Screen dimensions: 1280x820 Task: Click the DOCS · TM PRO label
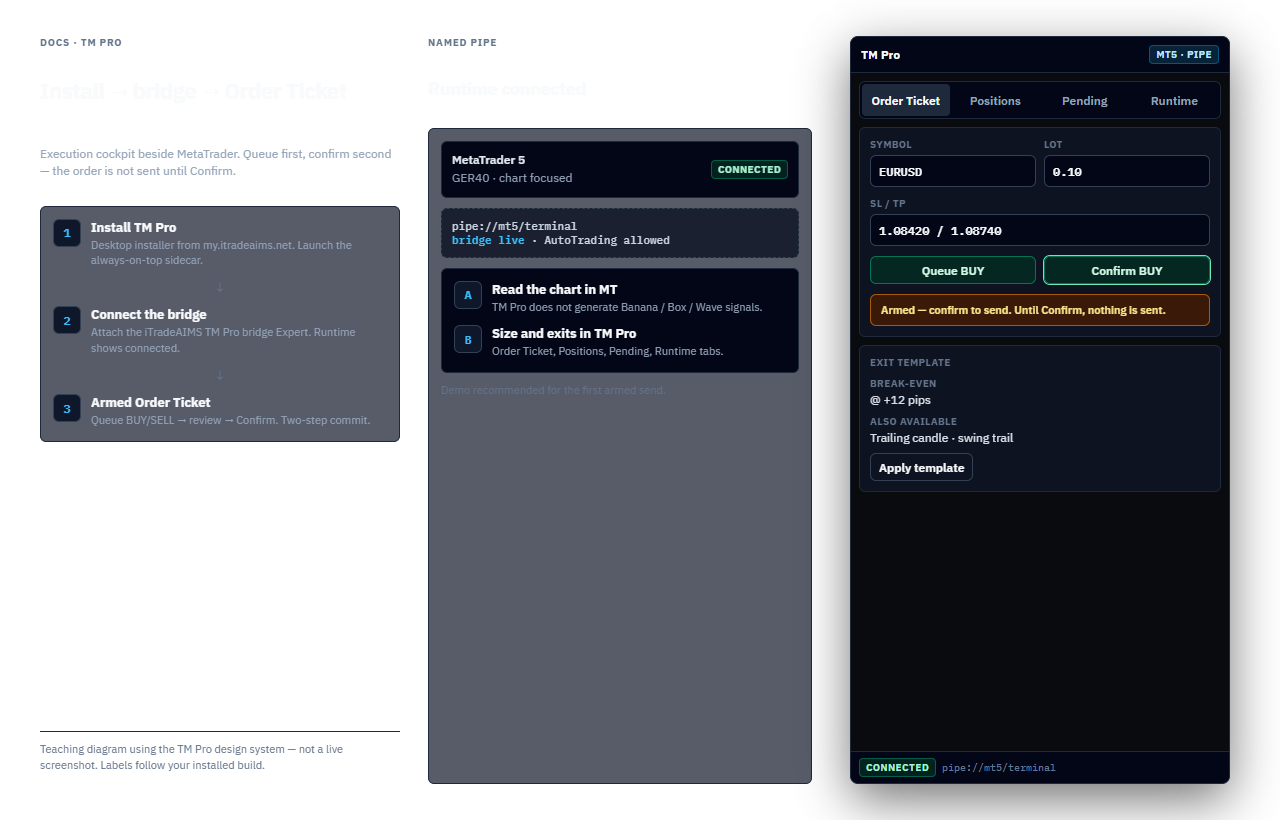[81, 43]
